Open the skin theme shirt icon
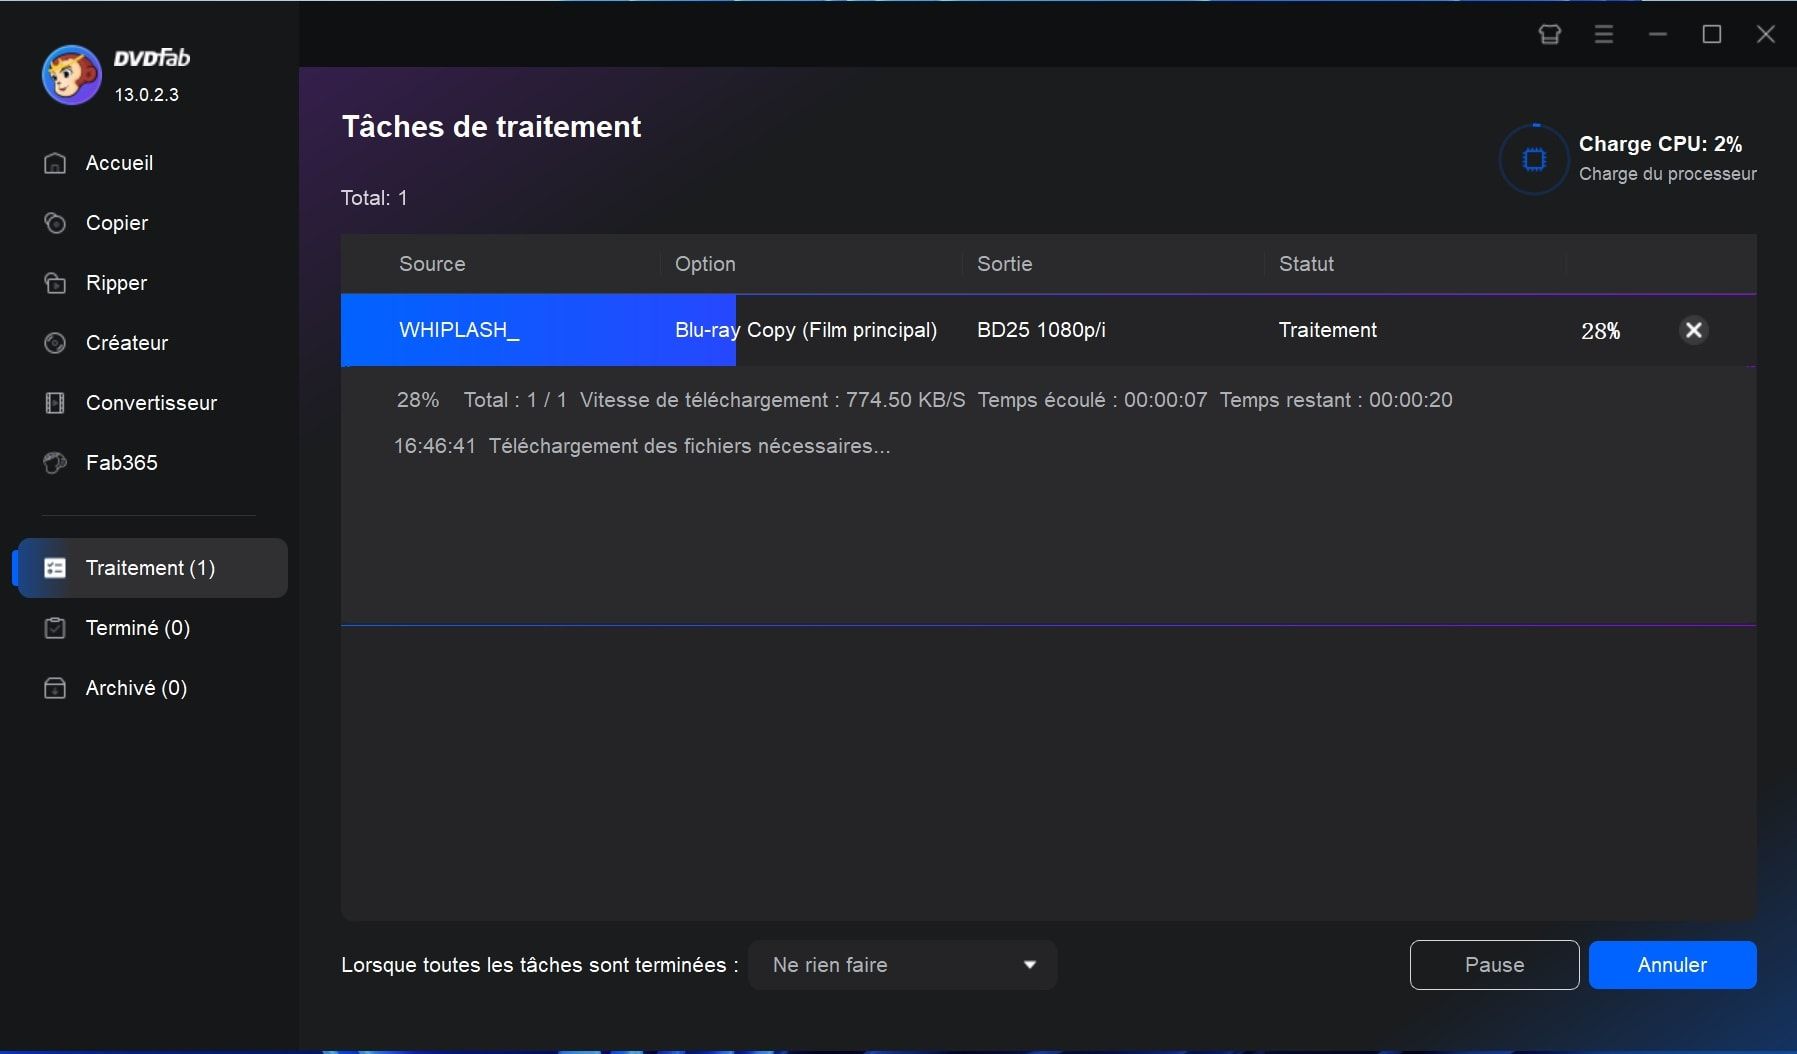Image resolution: width=1797 pixels, height=1054 pixels. (1549, 35)
